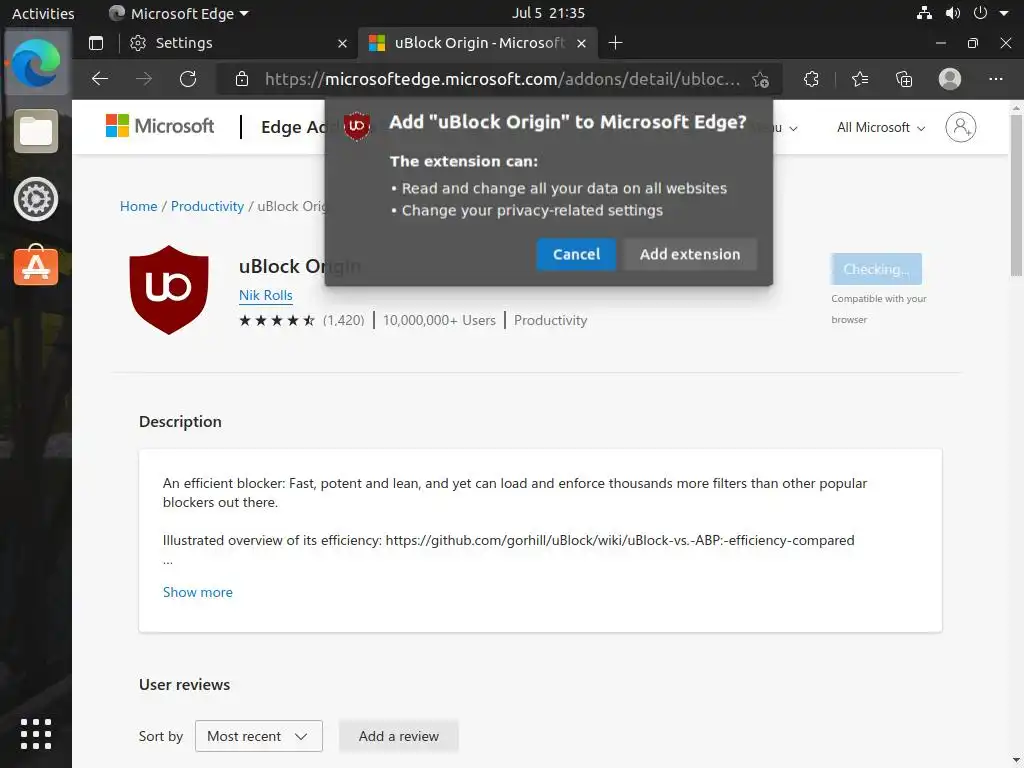Follow the Home breadcrumb link
Screen dimensions: 1024x768
[138, 206]
